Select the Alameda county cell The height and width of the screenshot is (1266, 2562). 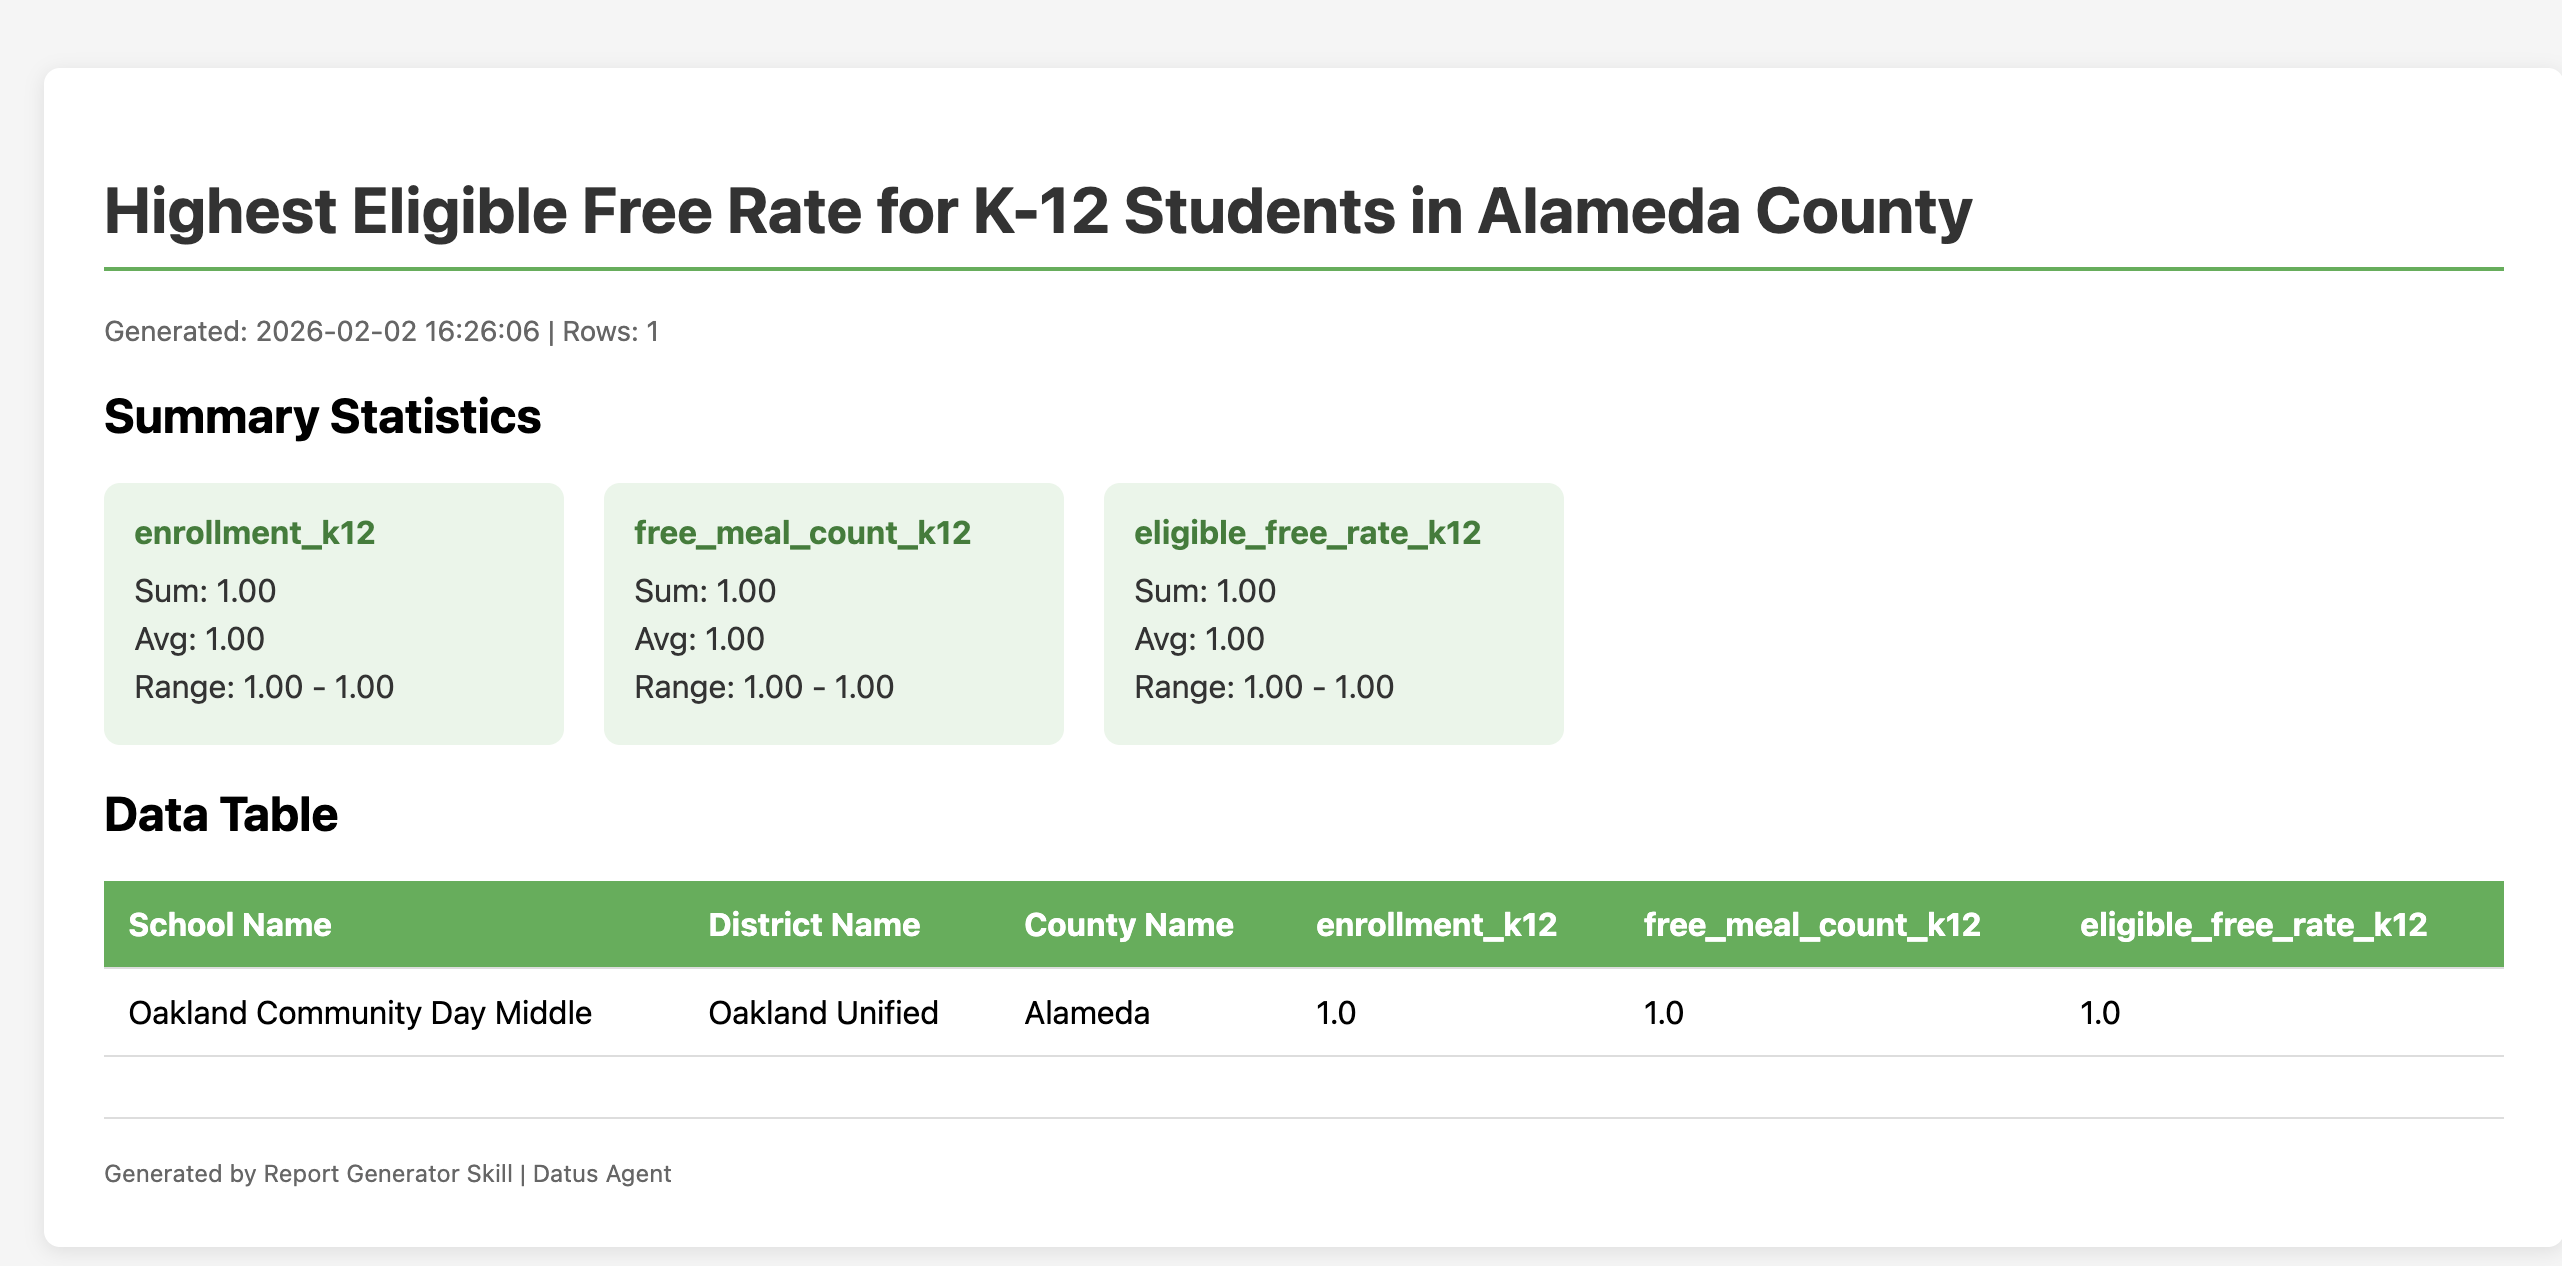point(1087,1013)
